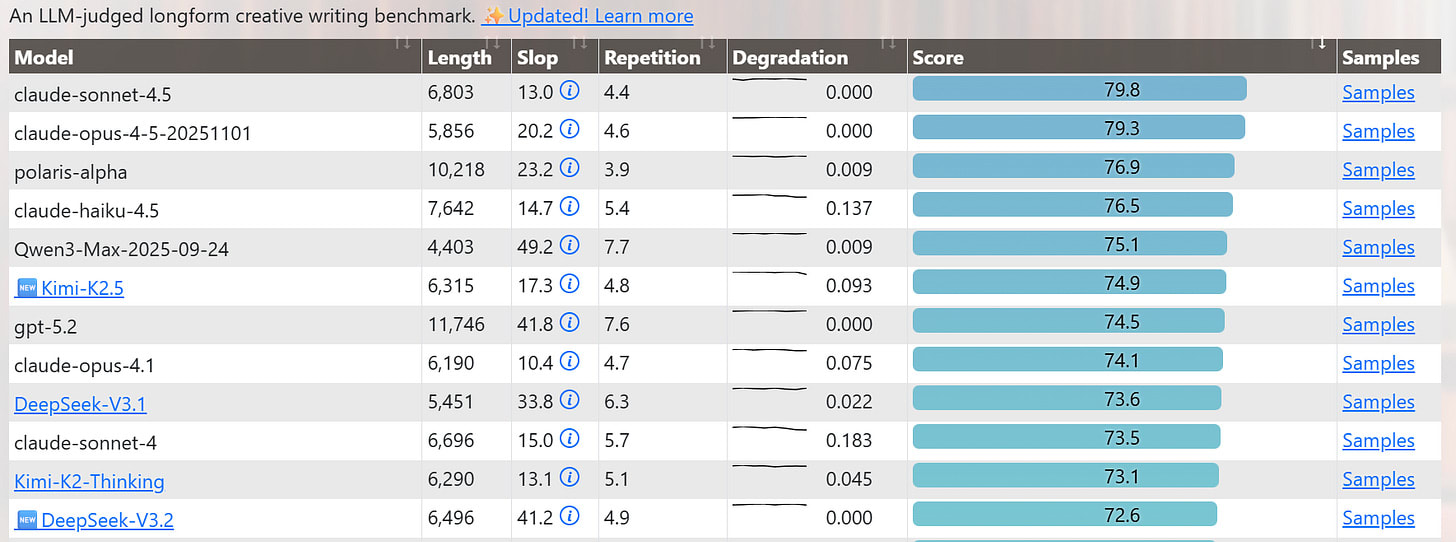Open Samples for claude-sonnet-4
The width and height of the screenshot is (1456, 542).
1378,440
